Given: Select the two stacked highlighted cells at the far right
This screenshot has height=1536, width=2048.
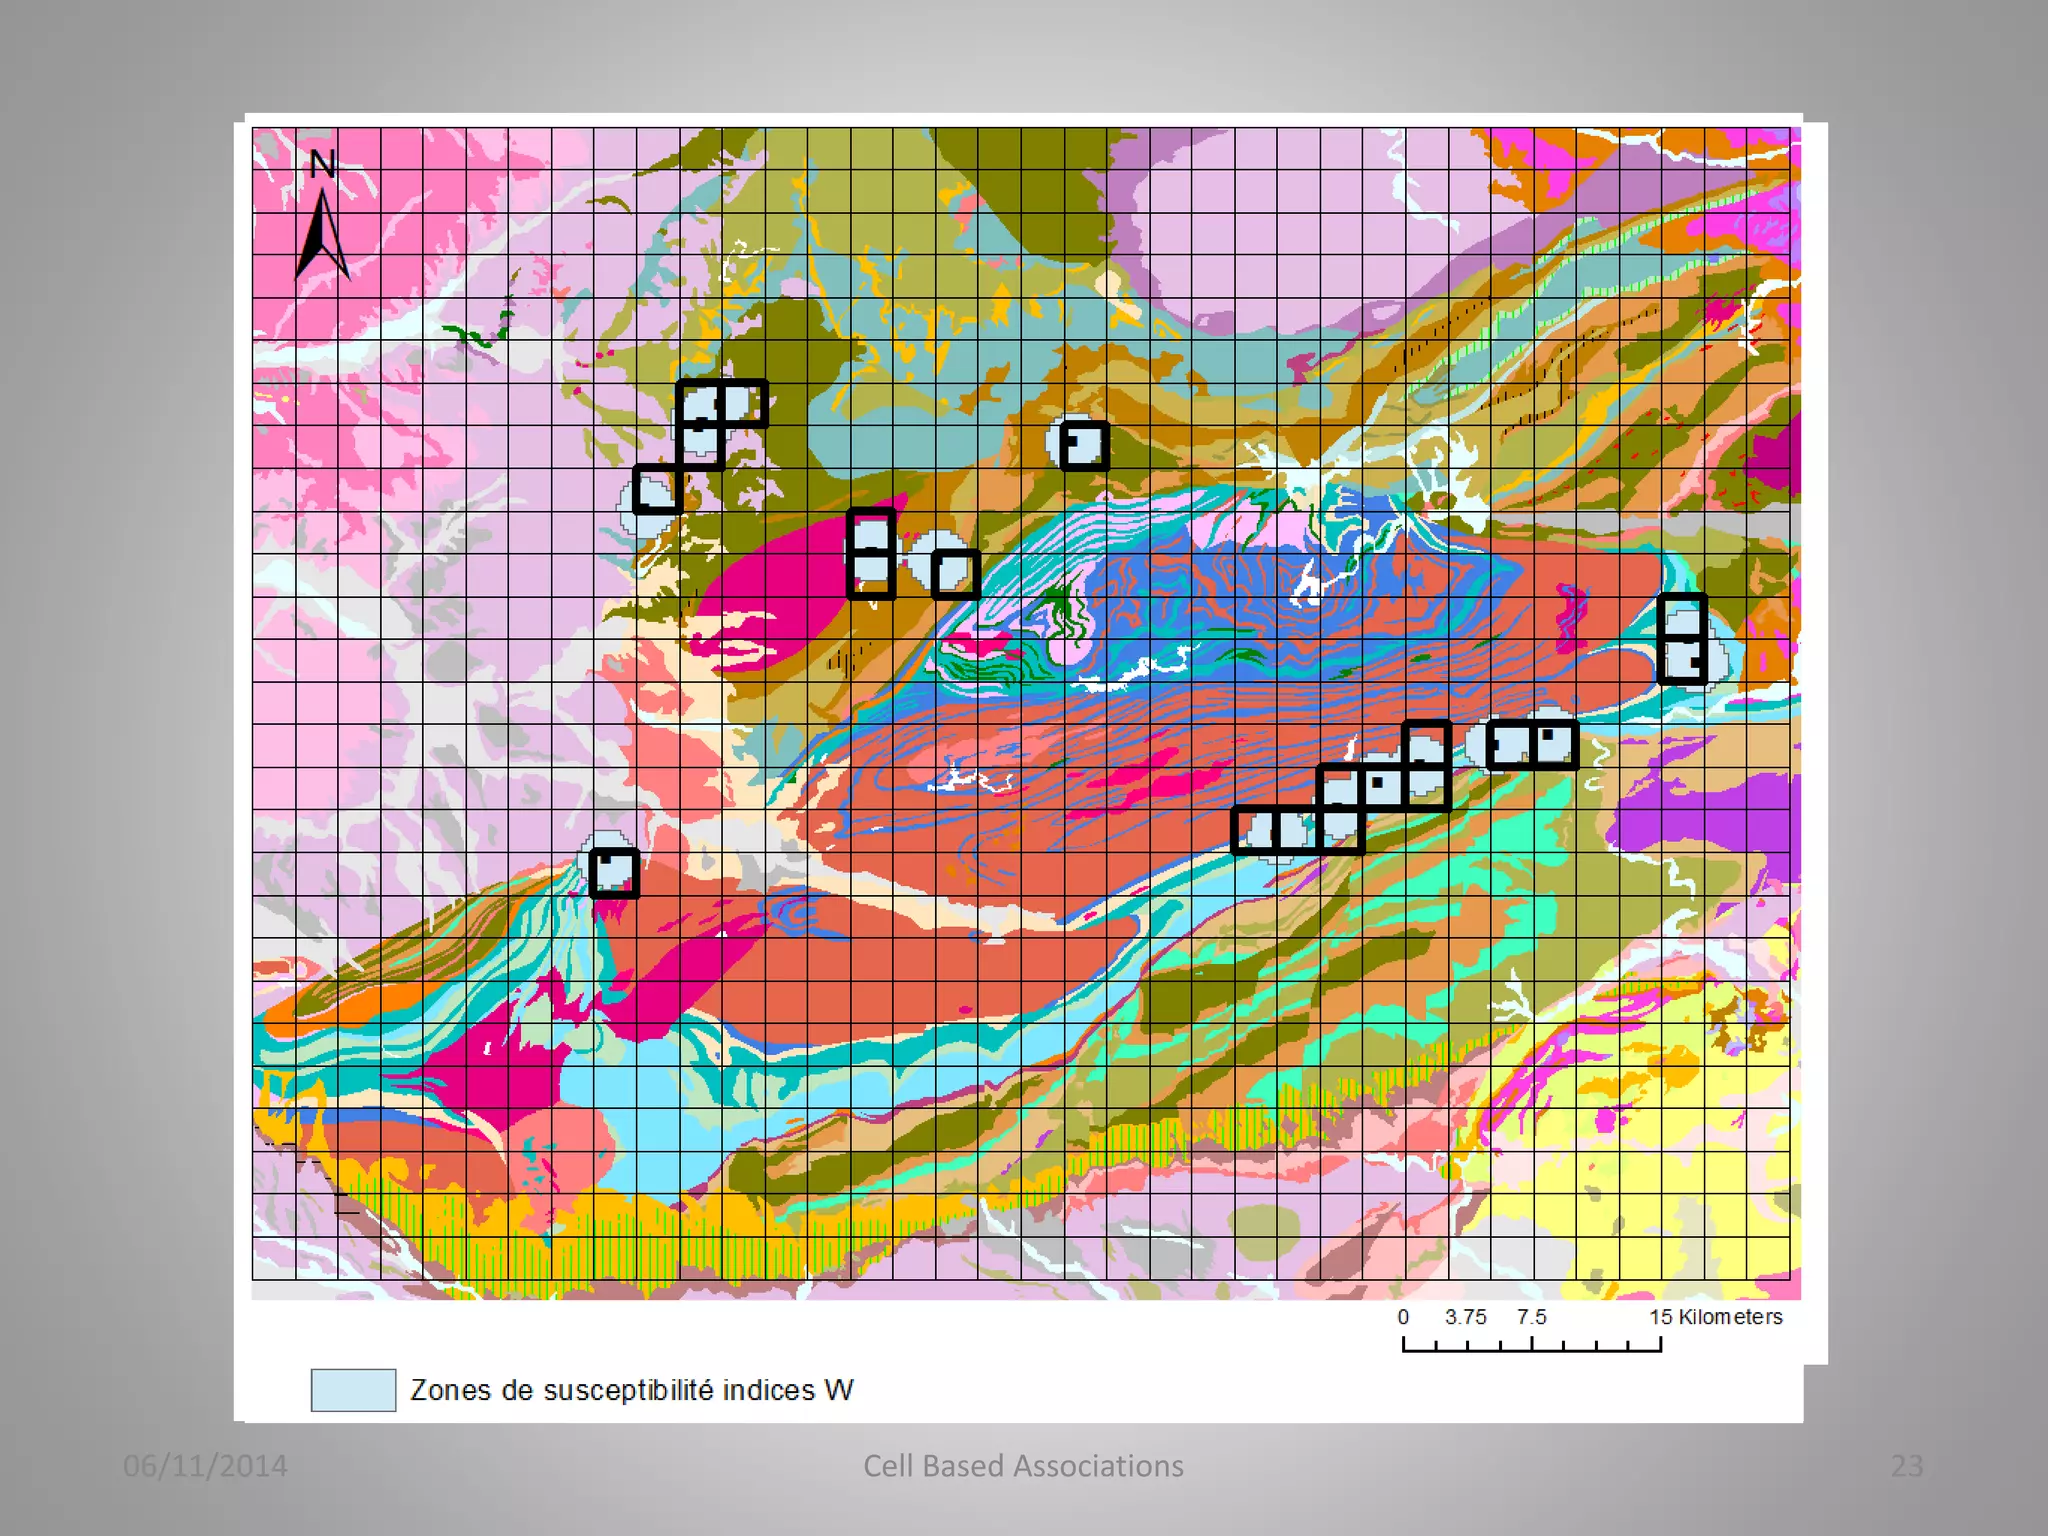Looking at the screenshot, I should click(1682, 639).
